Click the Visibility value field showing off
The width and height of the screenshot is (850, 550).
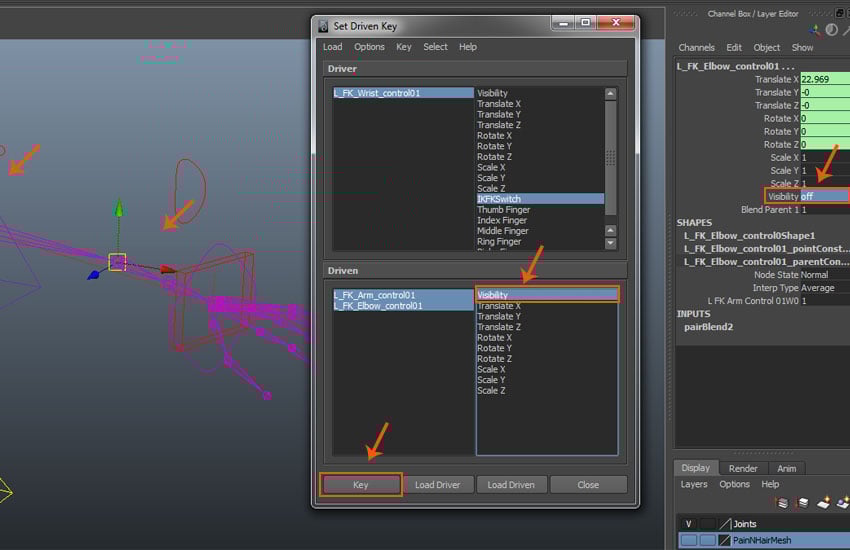point(823,197)
